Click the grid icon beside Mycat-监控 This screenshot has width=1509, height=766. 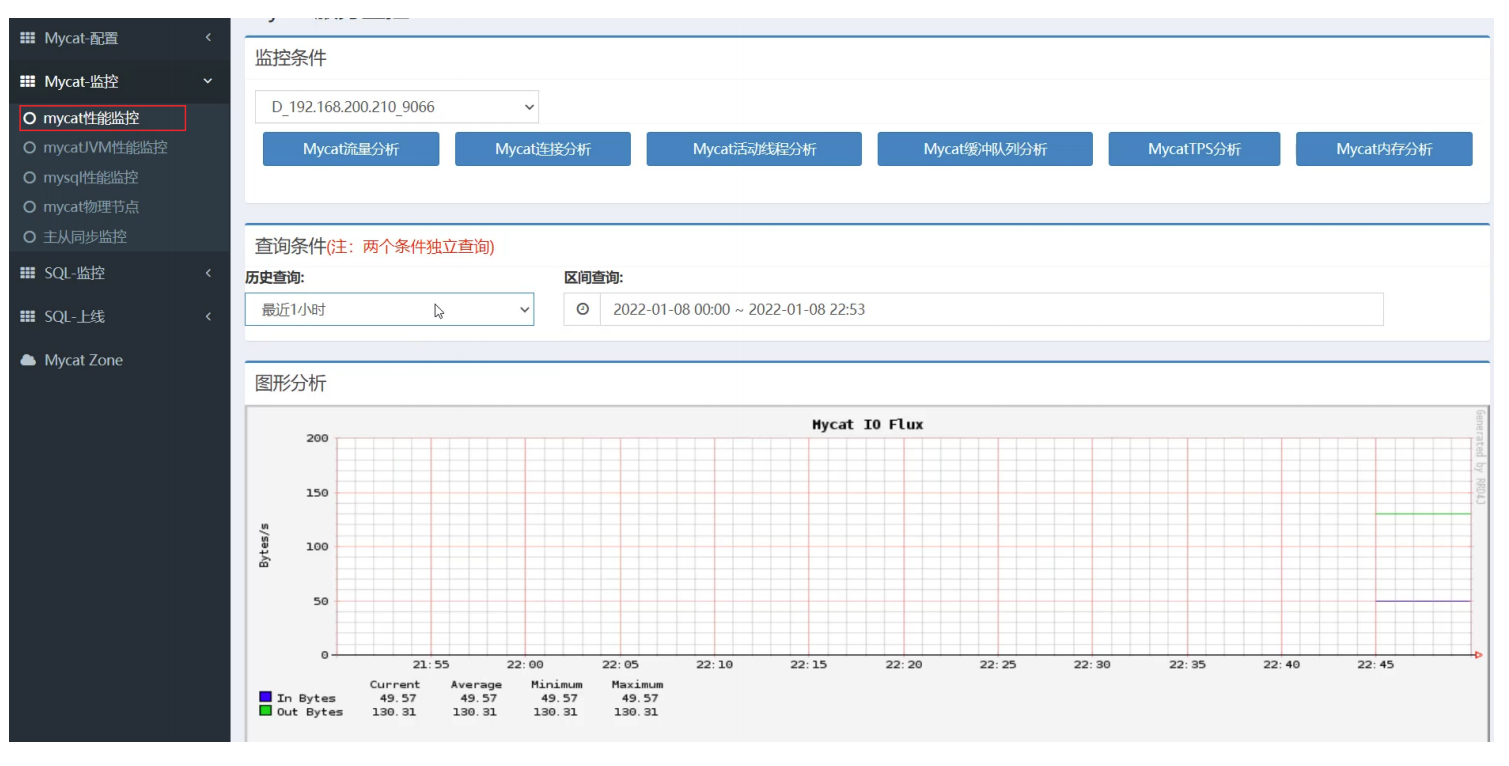(28, 82)
